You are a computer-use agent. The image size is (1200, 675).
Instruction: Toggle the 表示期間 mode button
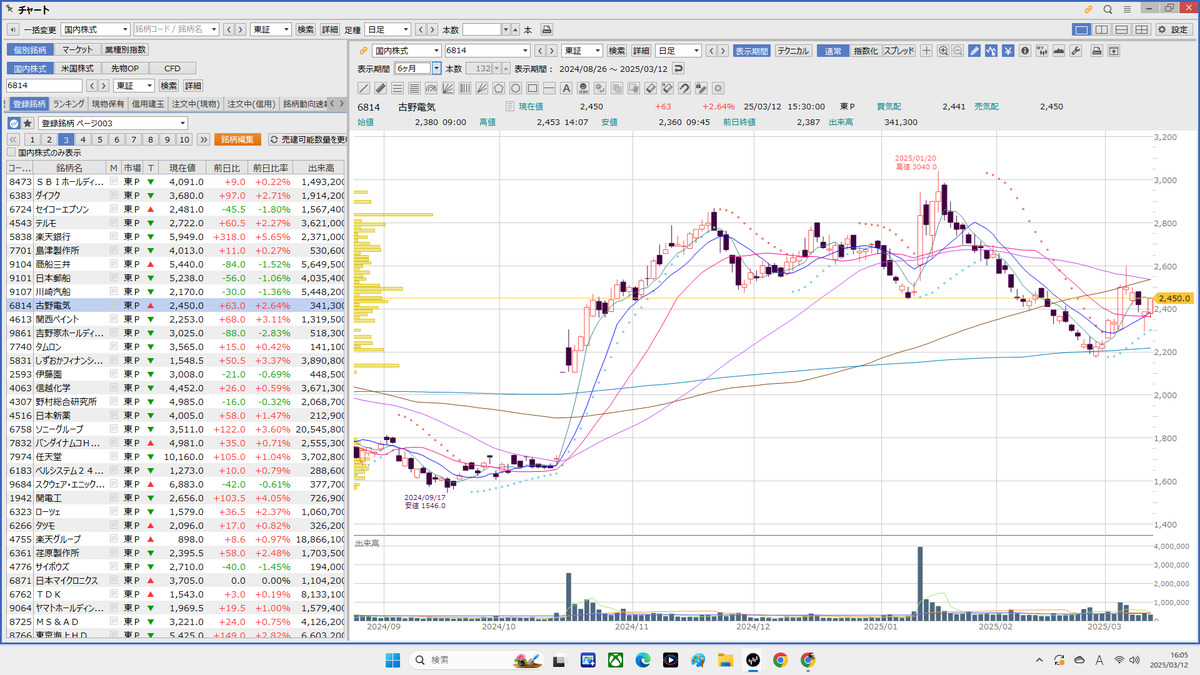[x=752, y=51]
